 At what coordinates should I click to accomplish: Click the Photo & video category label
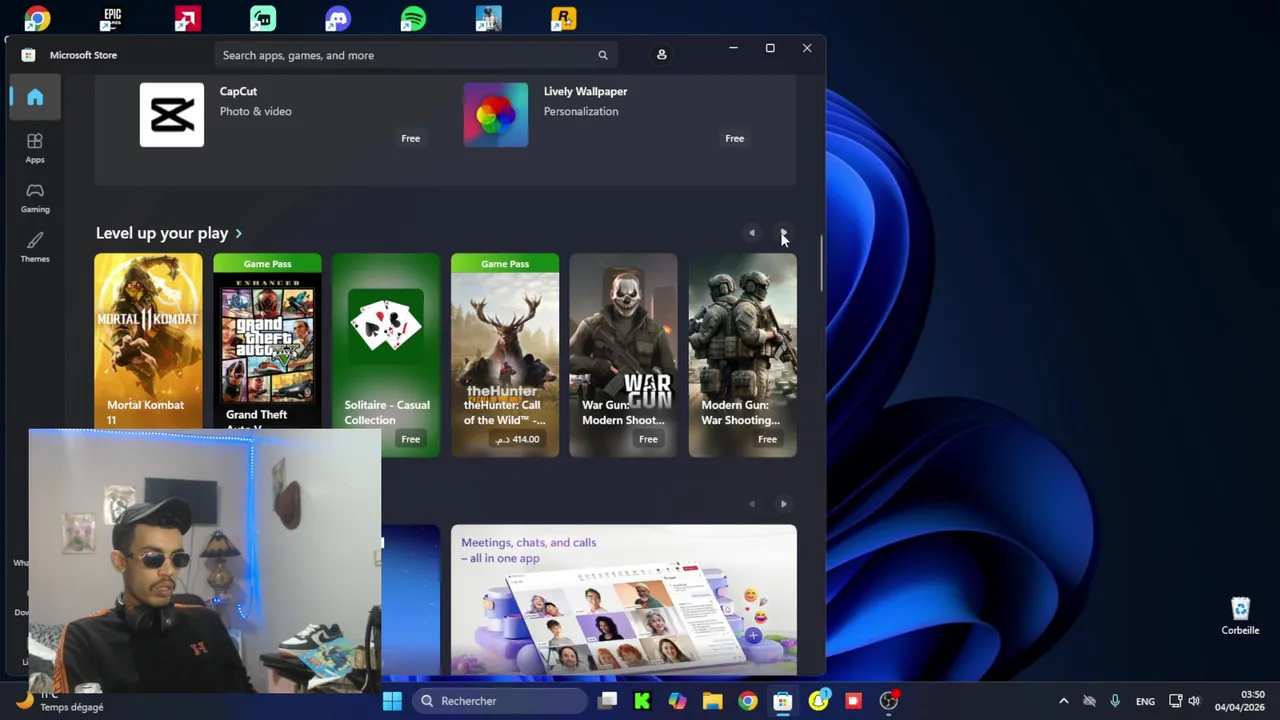click(256, 111)
